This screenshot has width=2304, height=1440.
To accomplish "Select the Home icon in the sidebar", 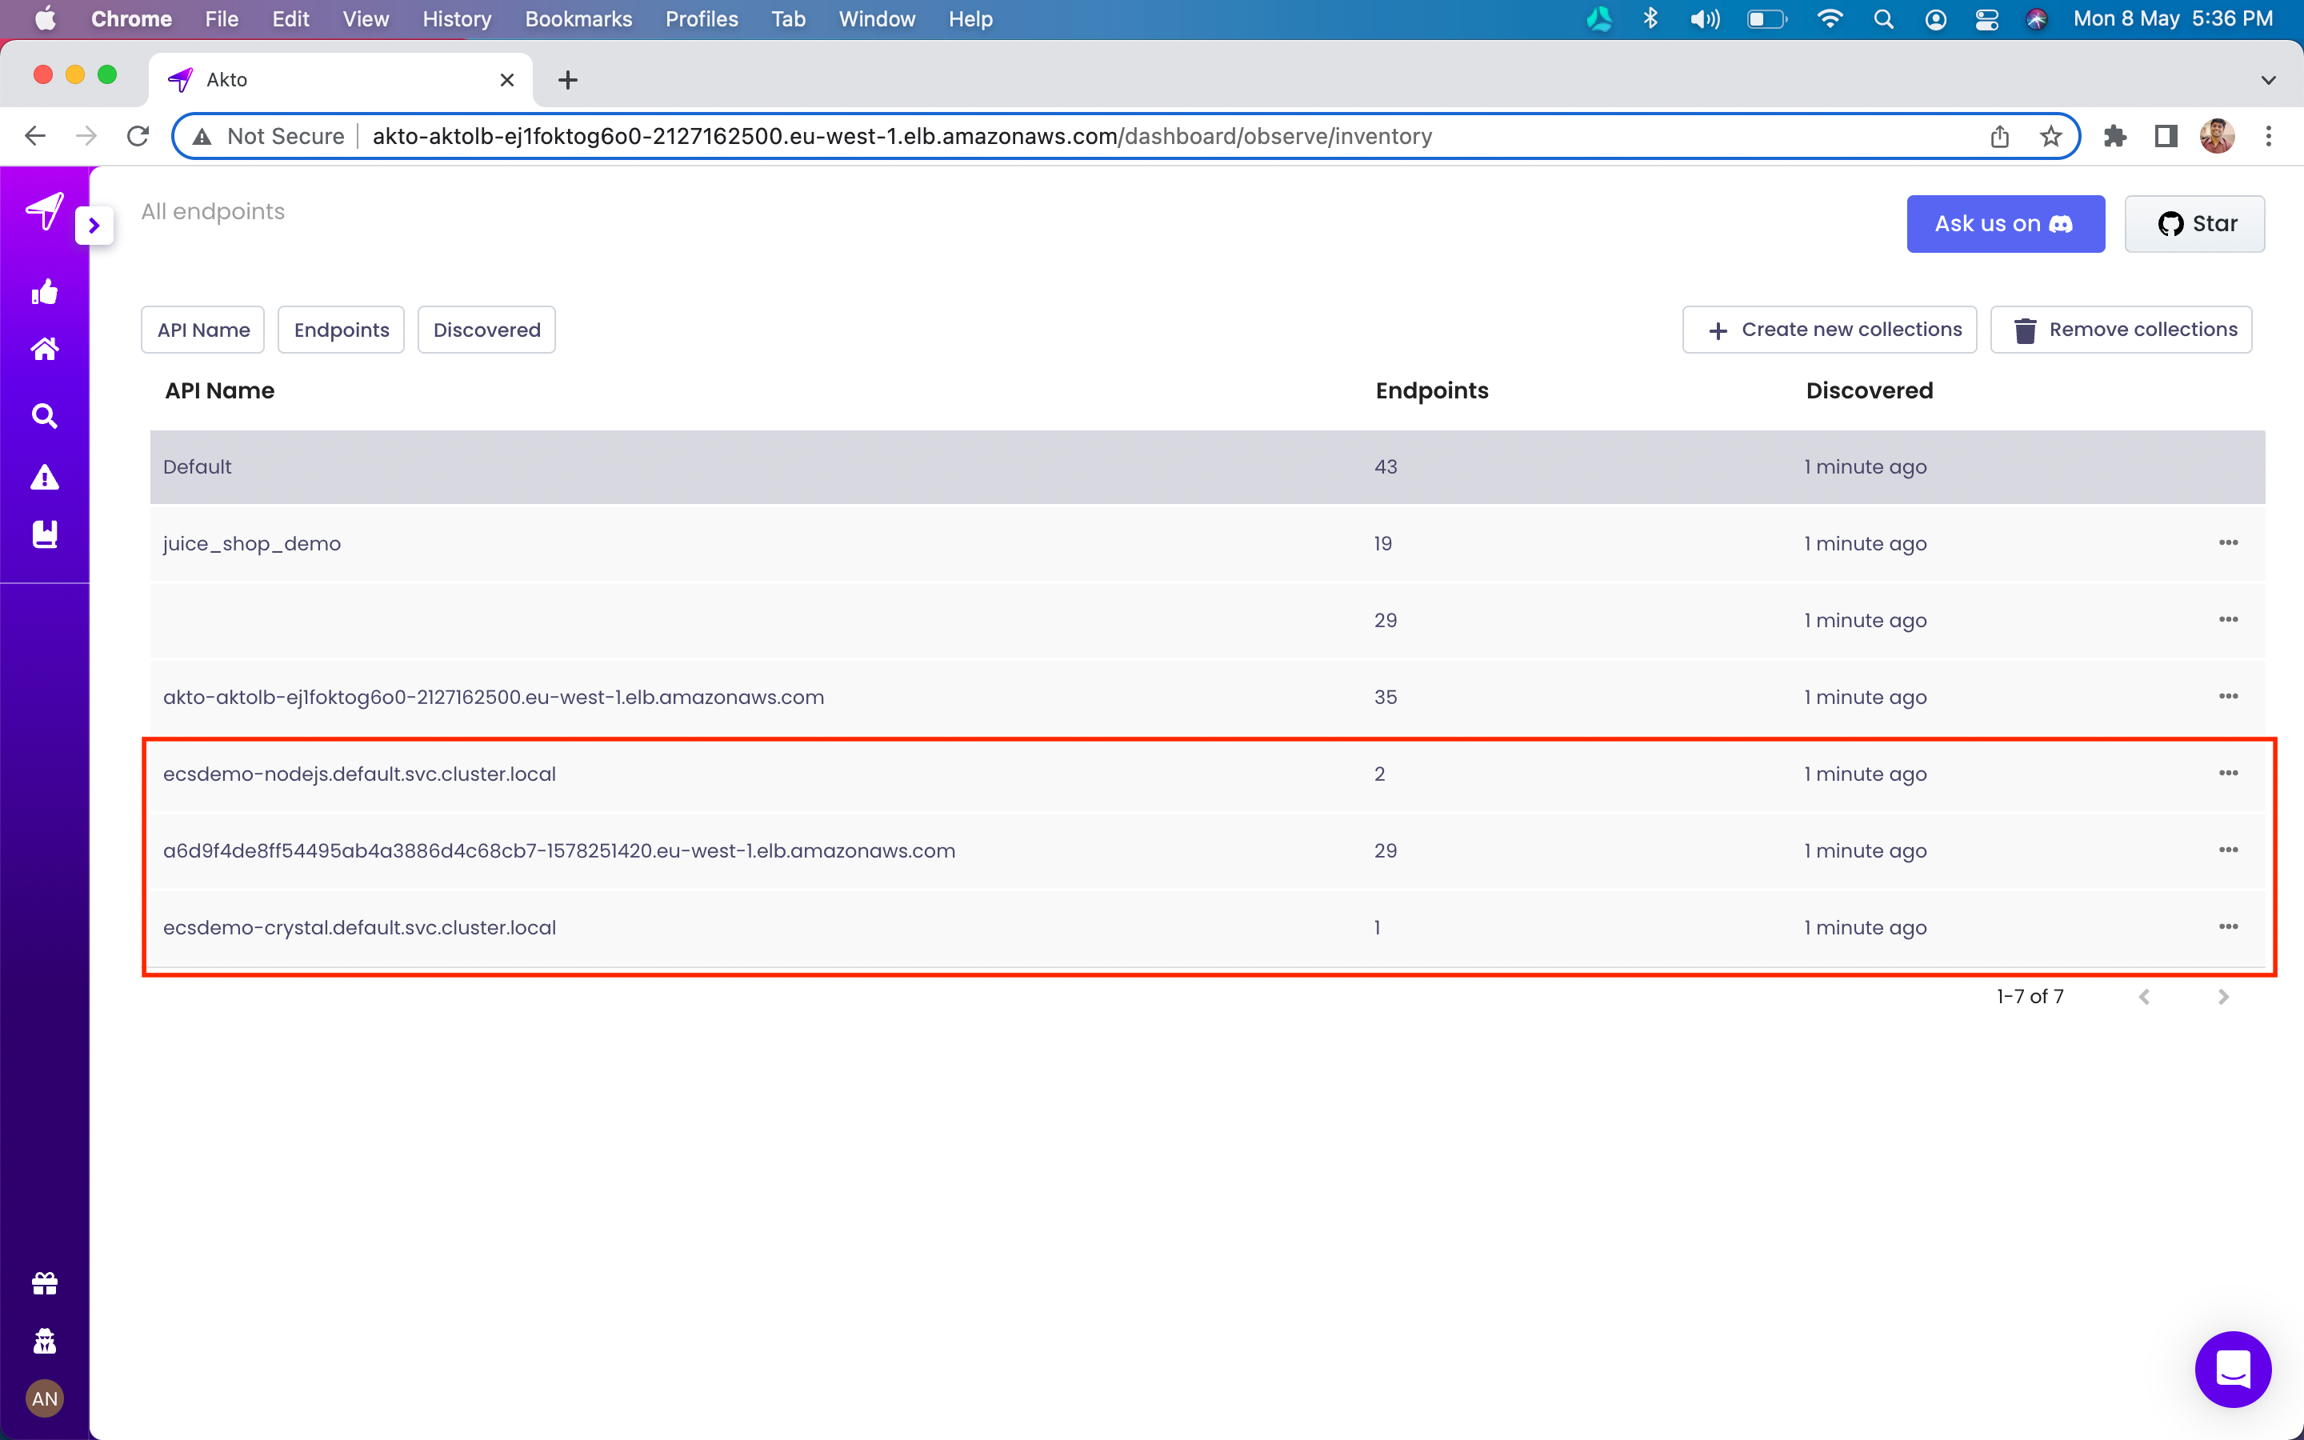I will pyautogui.click(x=44, y=347).
